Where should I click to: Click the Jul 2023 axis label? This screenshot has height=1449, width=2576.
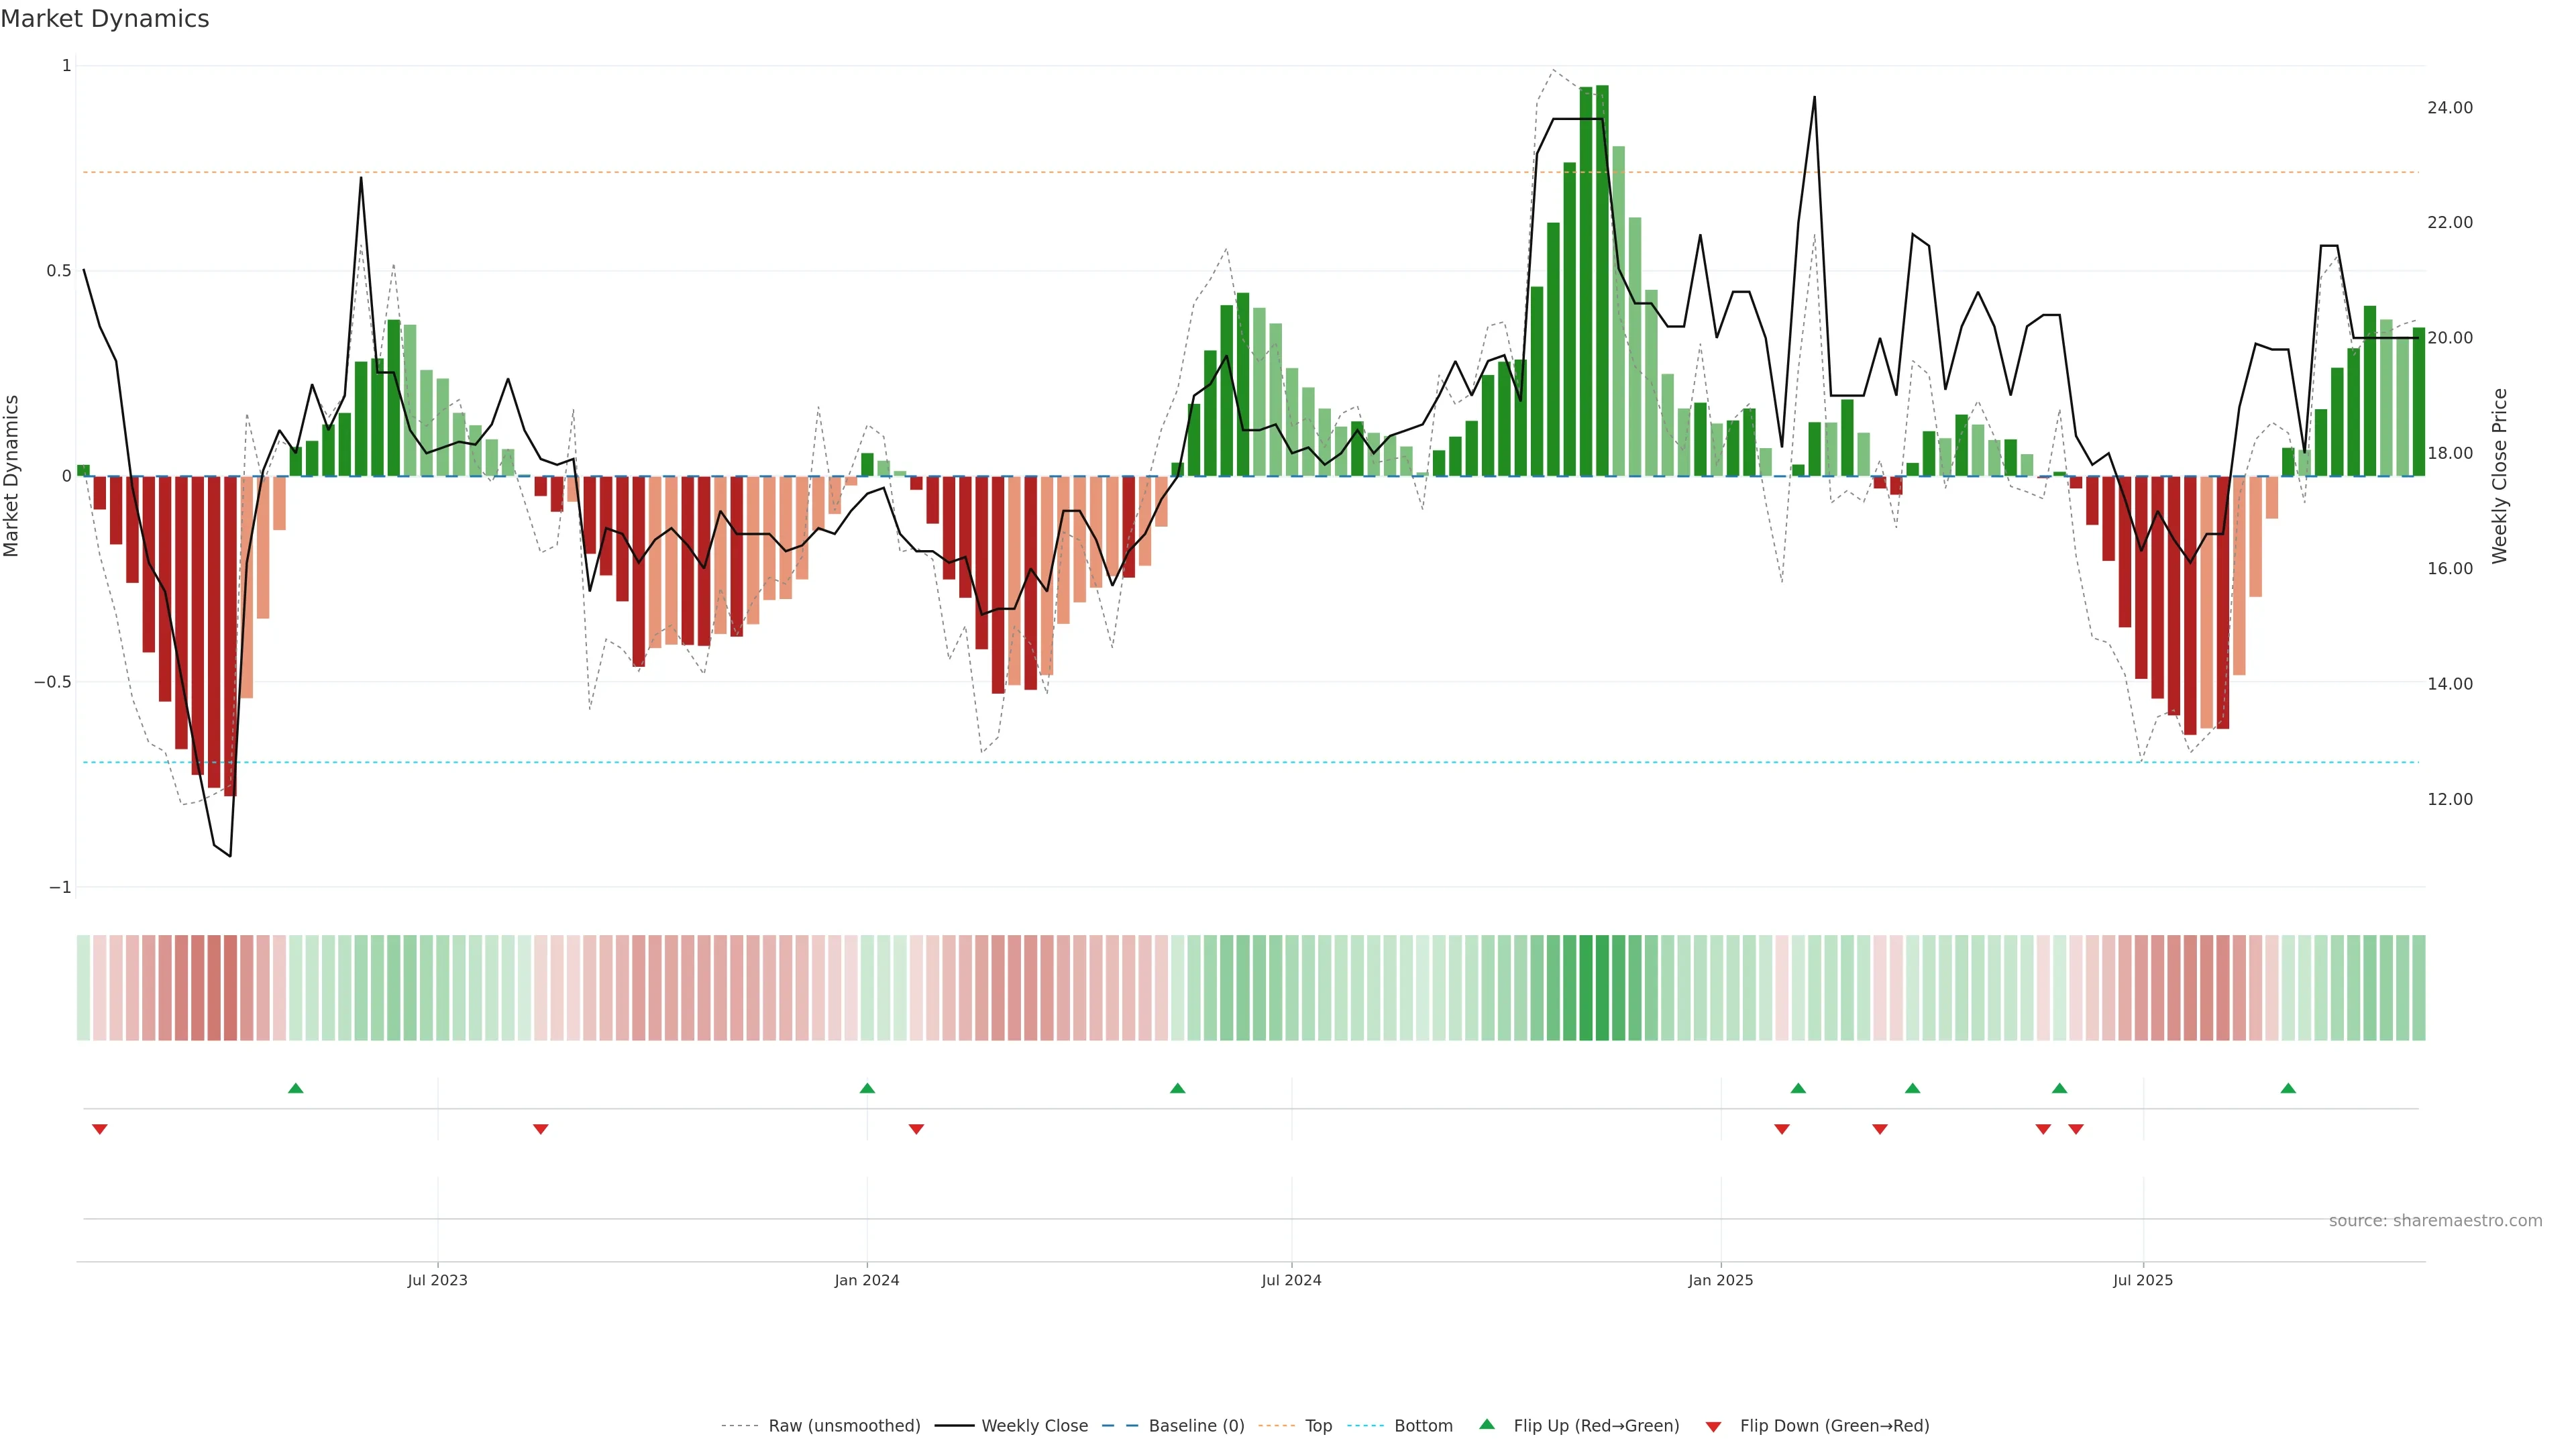437,1280
